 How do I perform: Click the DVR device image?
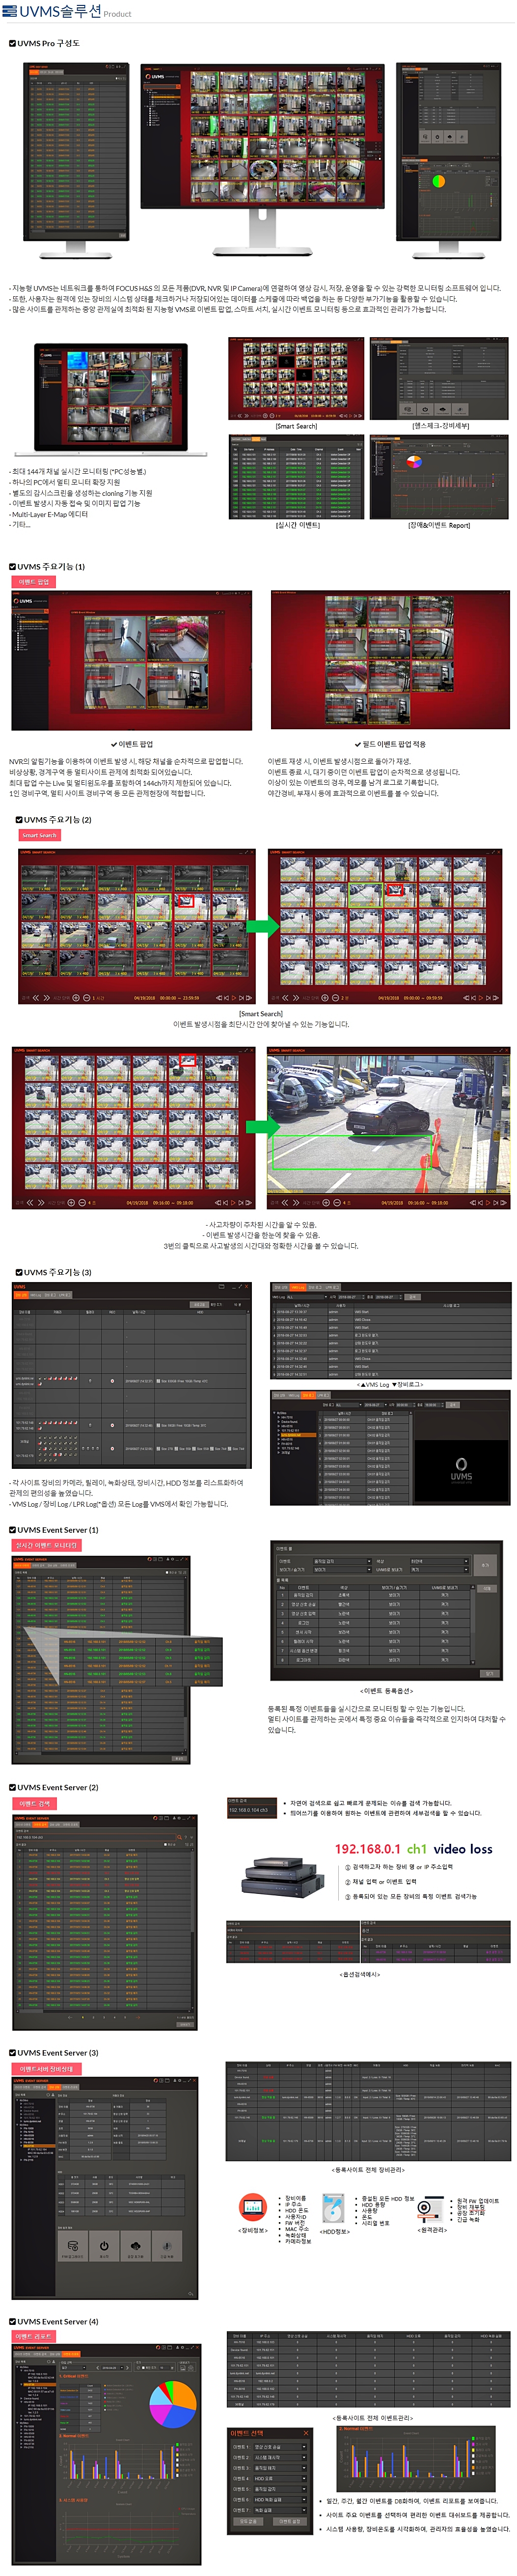click(281, 1876)
